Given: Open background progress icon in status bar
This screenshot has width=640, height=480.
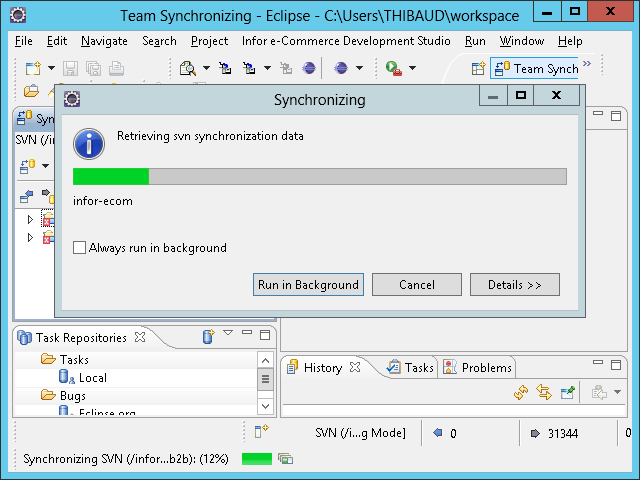Looking at the screenshot, I should tap(286, 459).
